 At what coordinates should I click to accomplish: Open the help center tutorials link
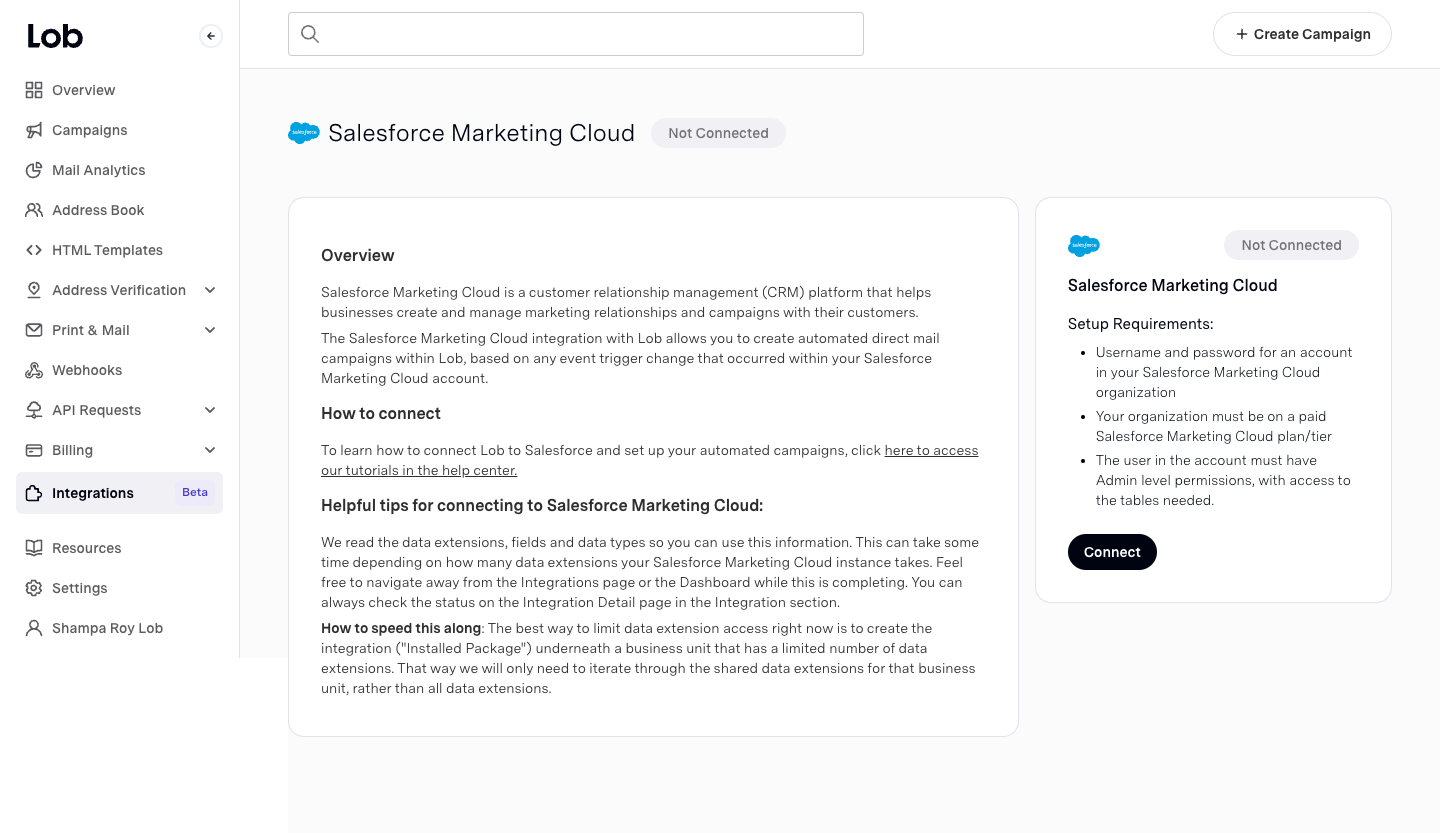pyautogui.click(x=649, y=460)
